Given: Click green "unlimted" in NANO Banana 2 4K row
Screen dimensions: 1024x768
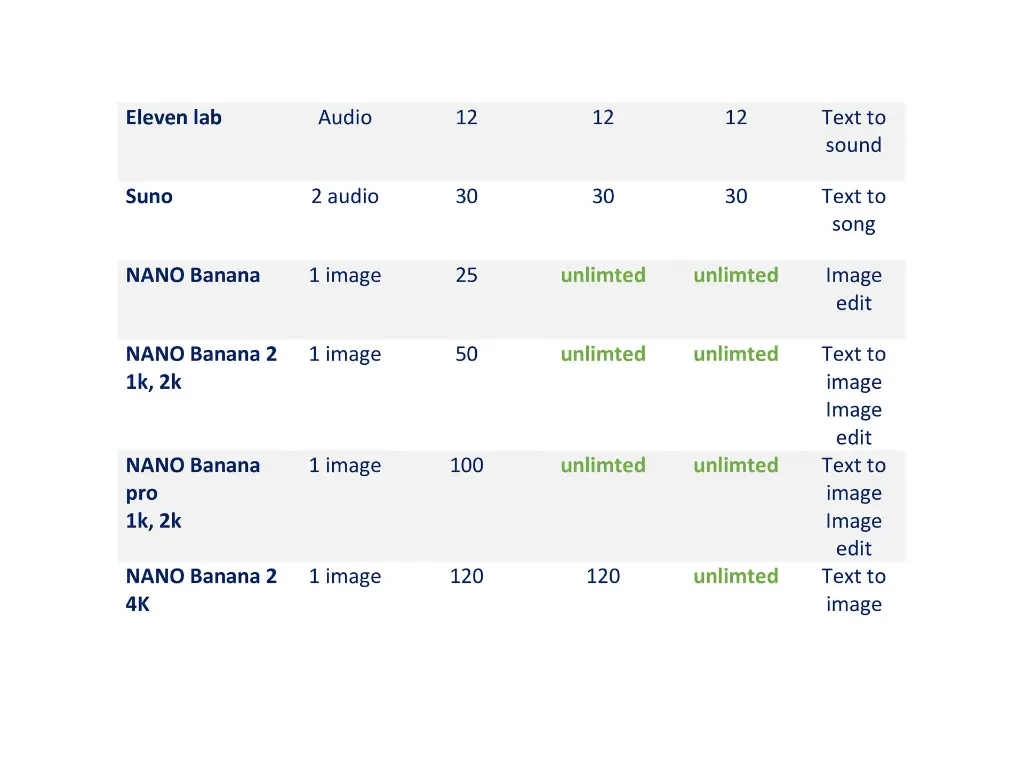Looking at the screenshot, I should click(736, 577).
